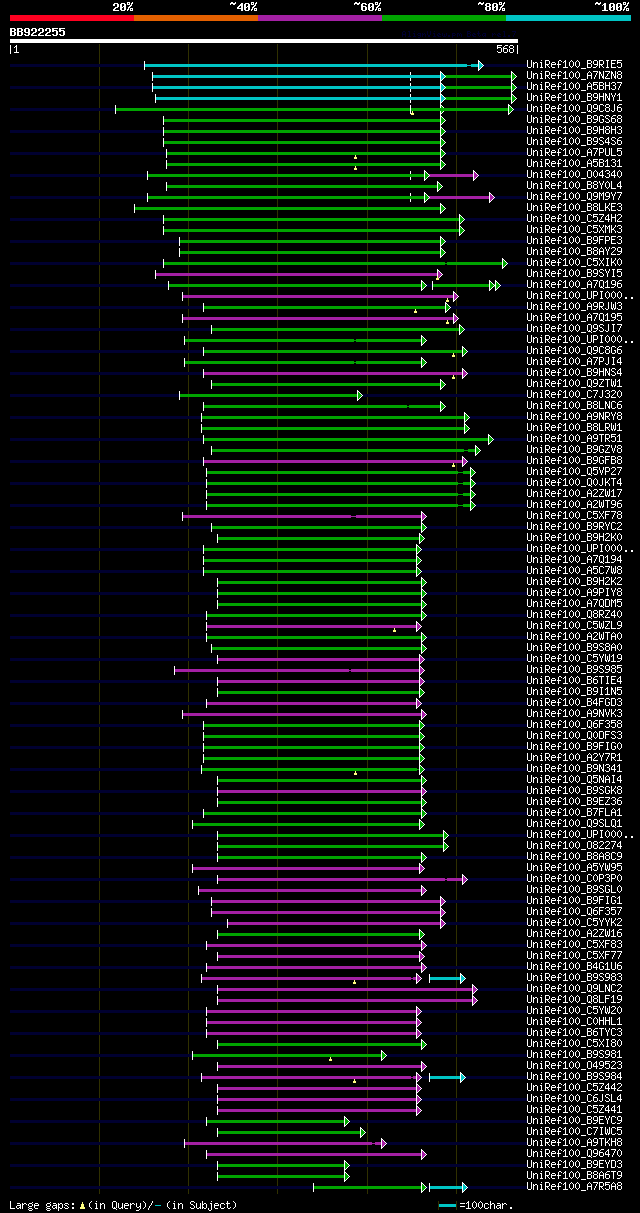Select hit label UniRef100_B9N341
The width and height of the screenshot is (640, 1213).
(574, 769)
